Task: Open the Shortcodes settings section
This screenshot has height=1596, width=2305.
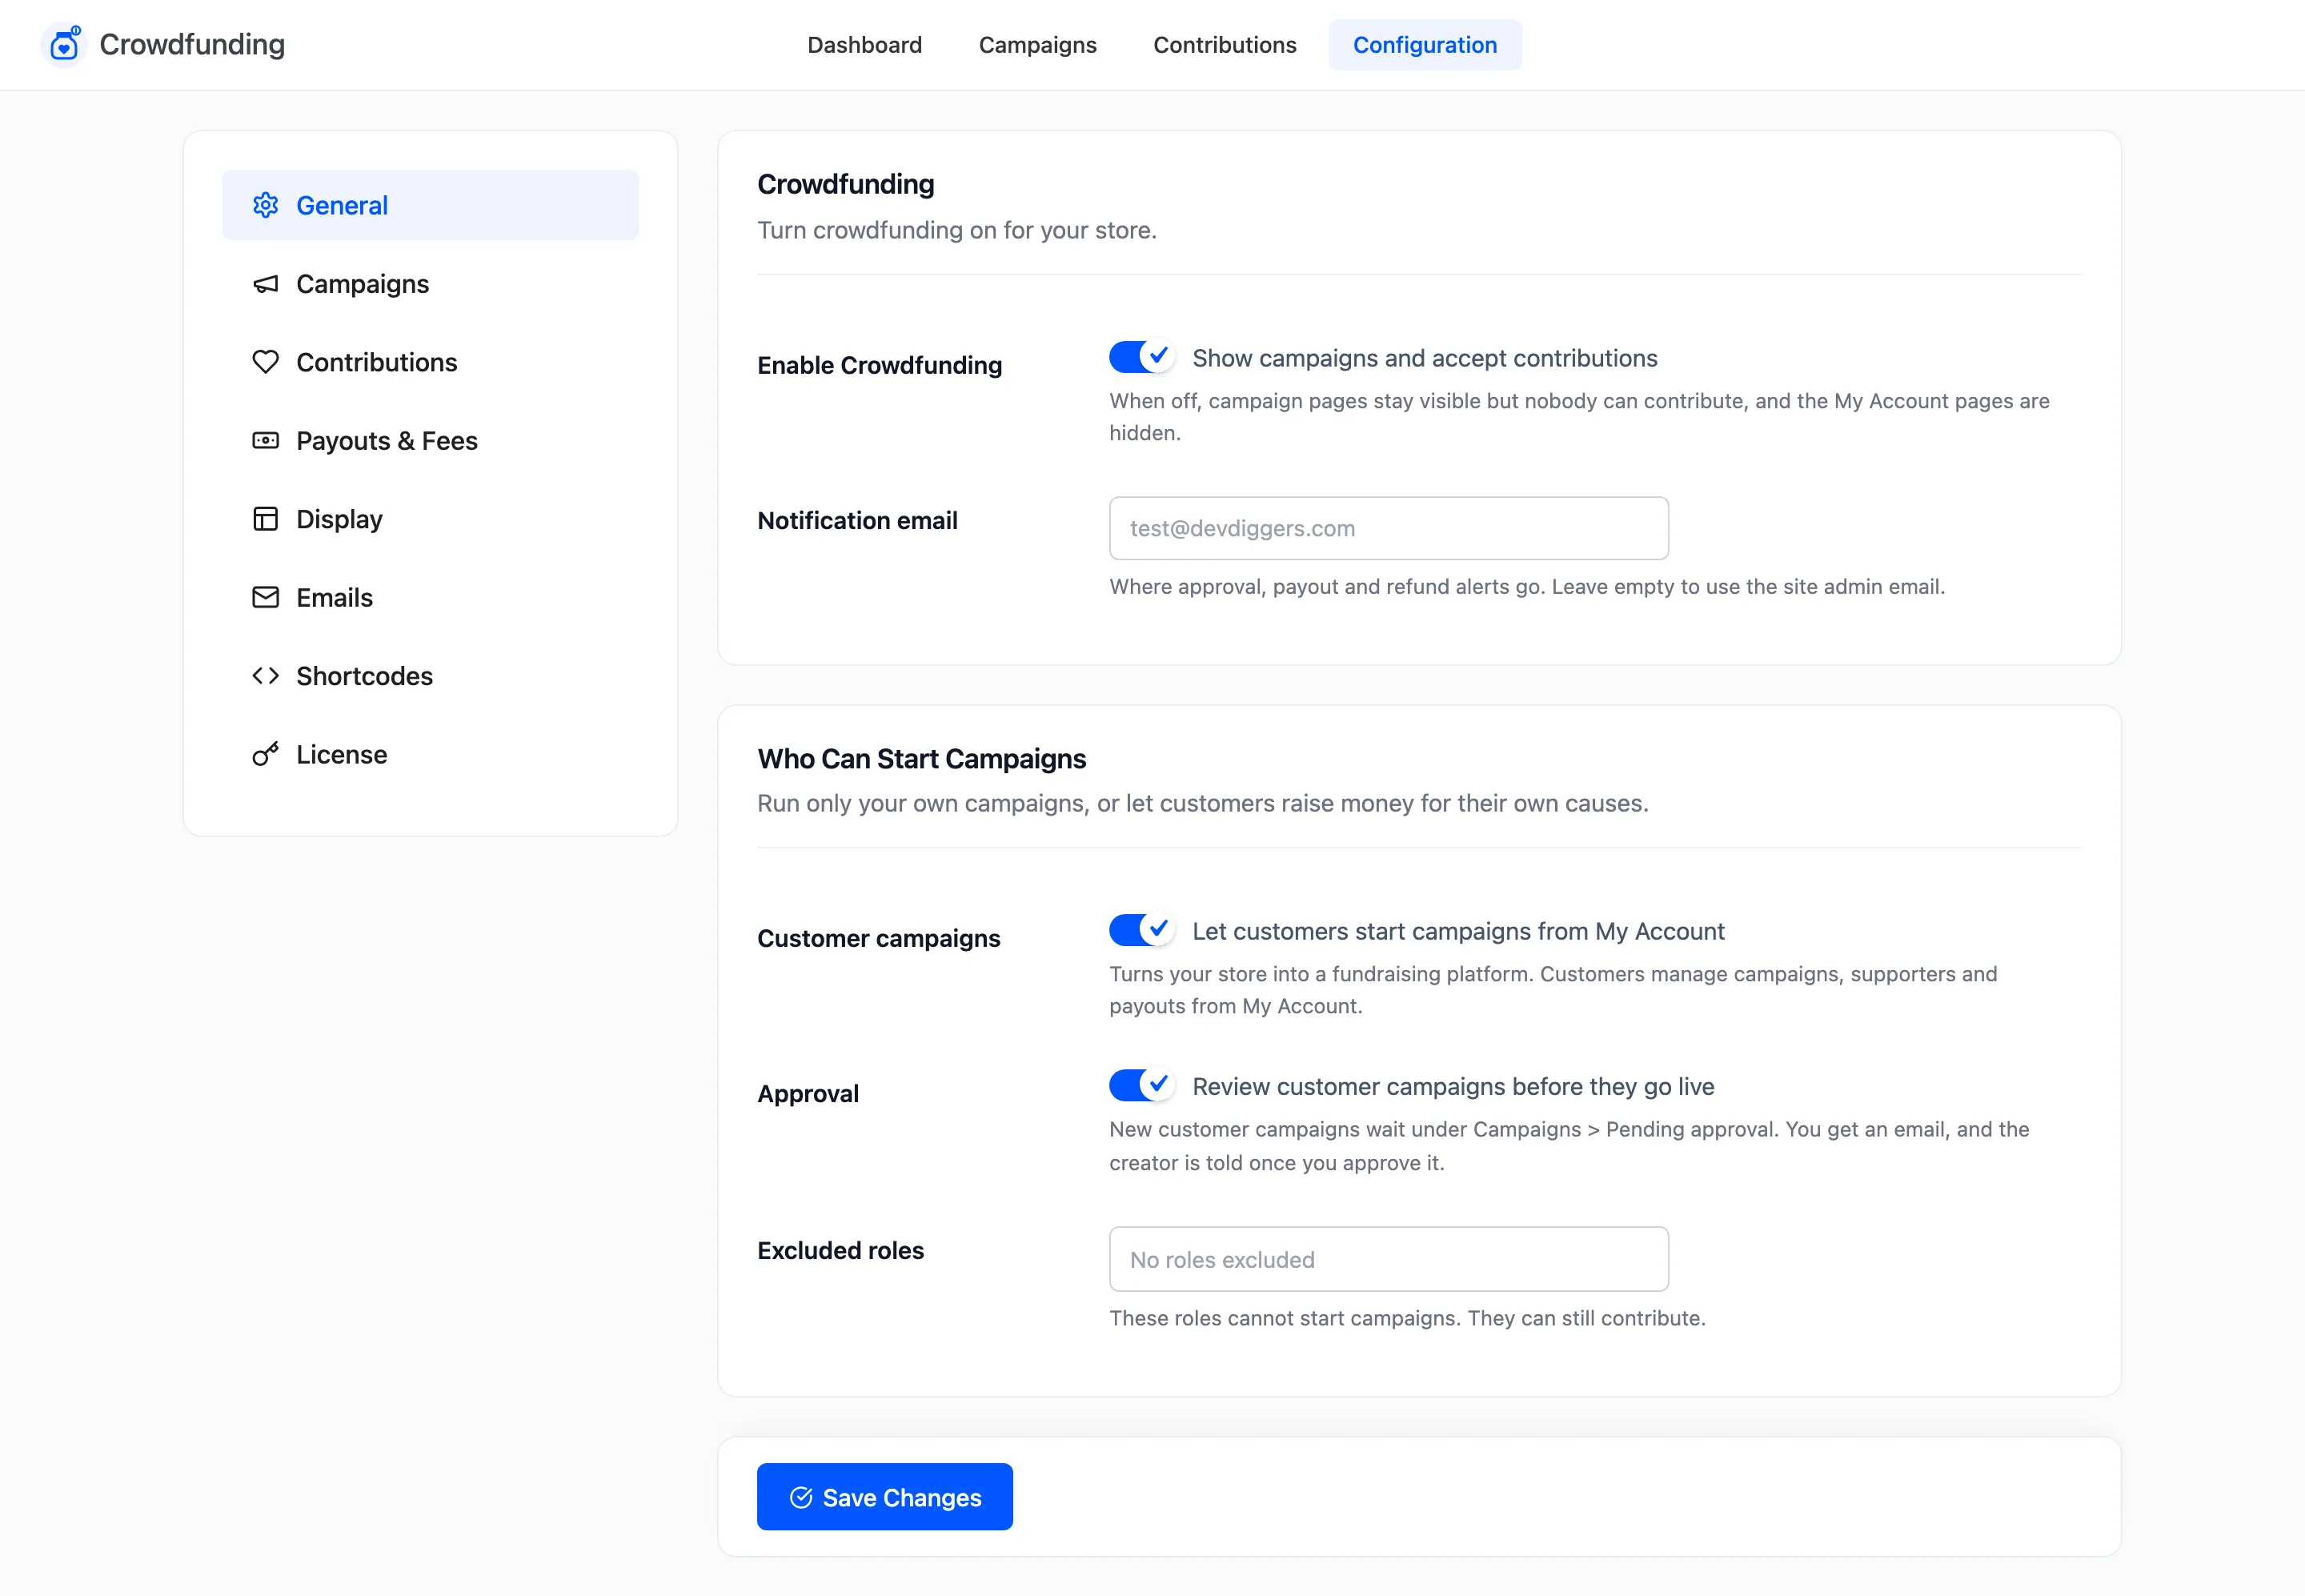Action: (x=430, y=676)
